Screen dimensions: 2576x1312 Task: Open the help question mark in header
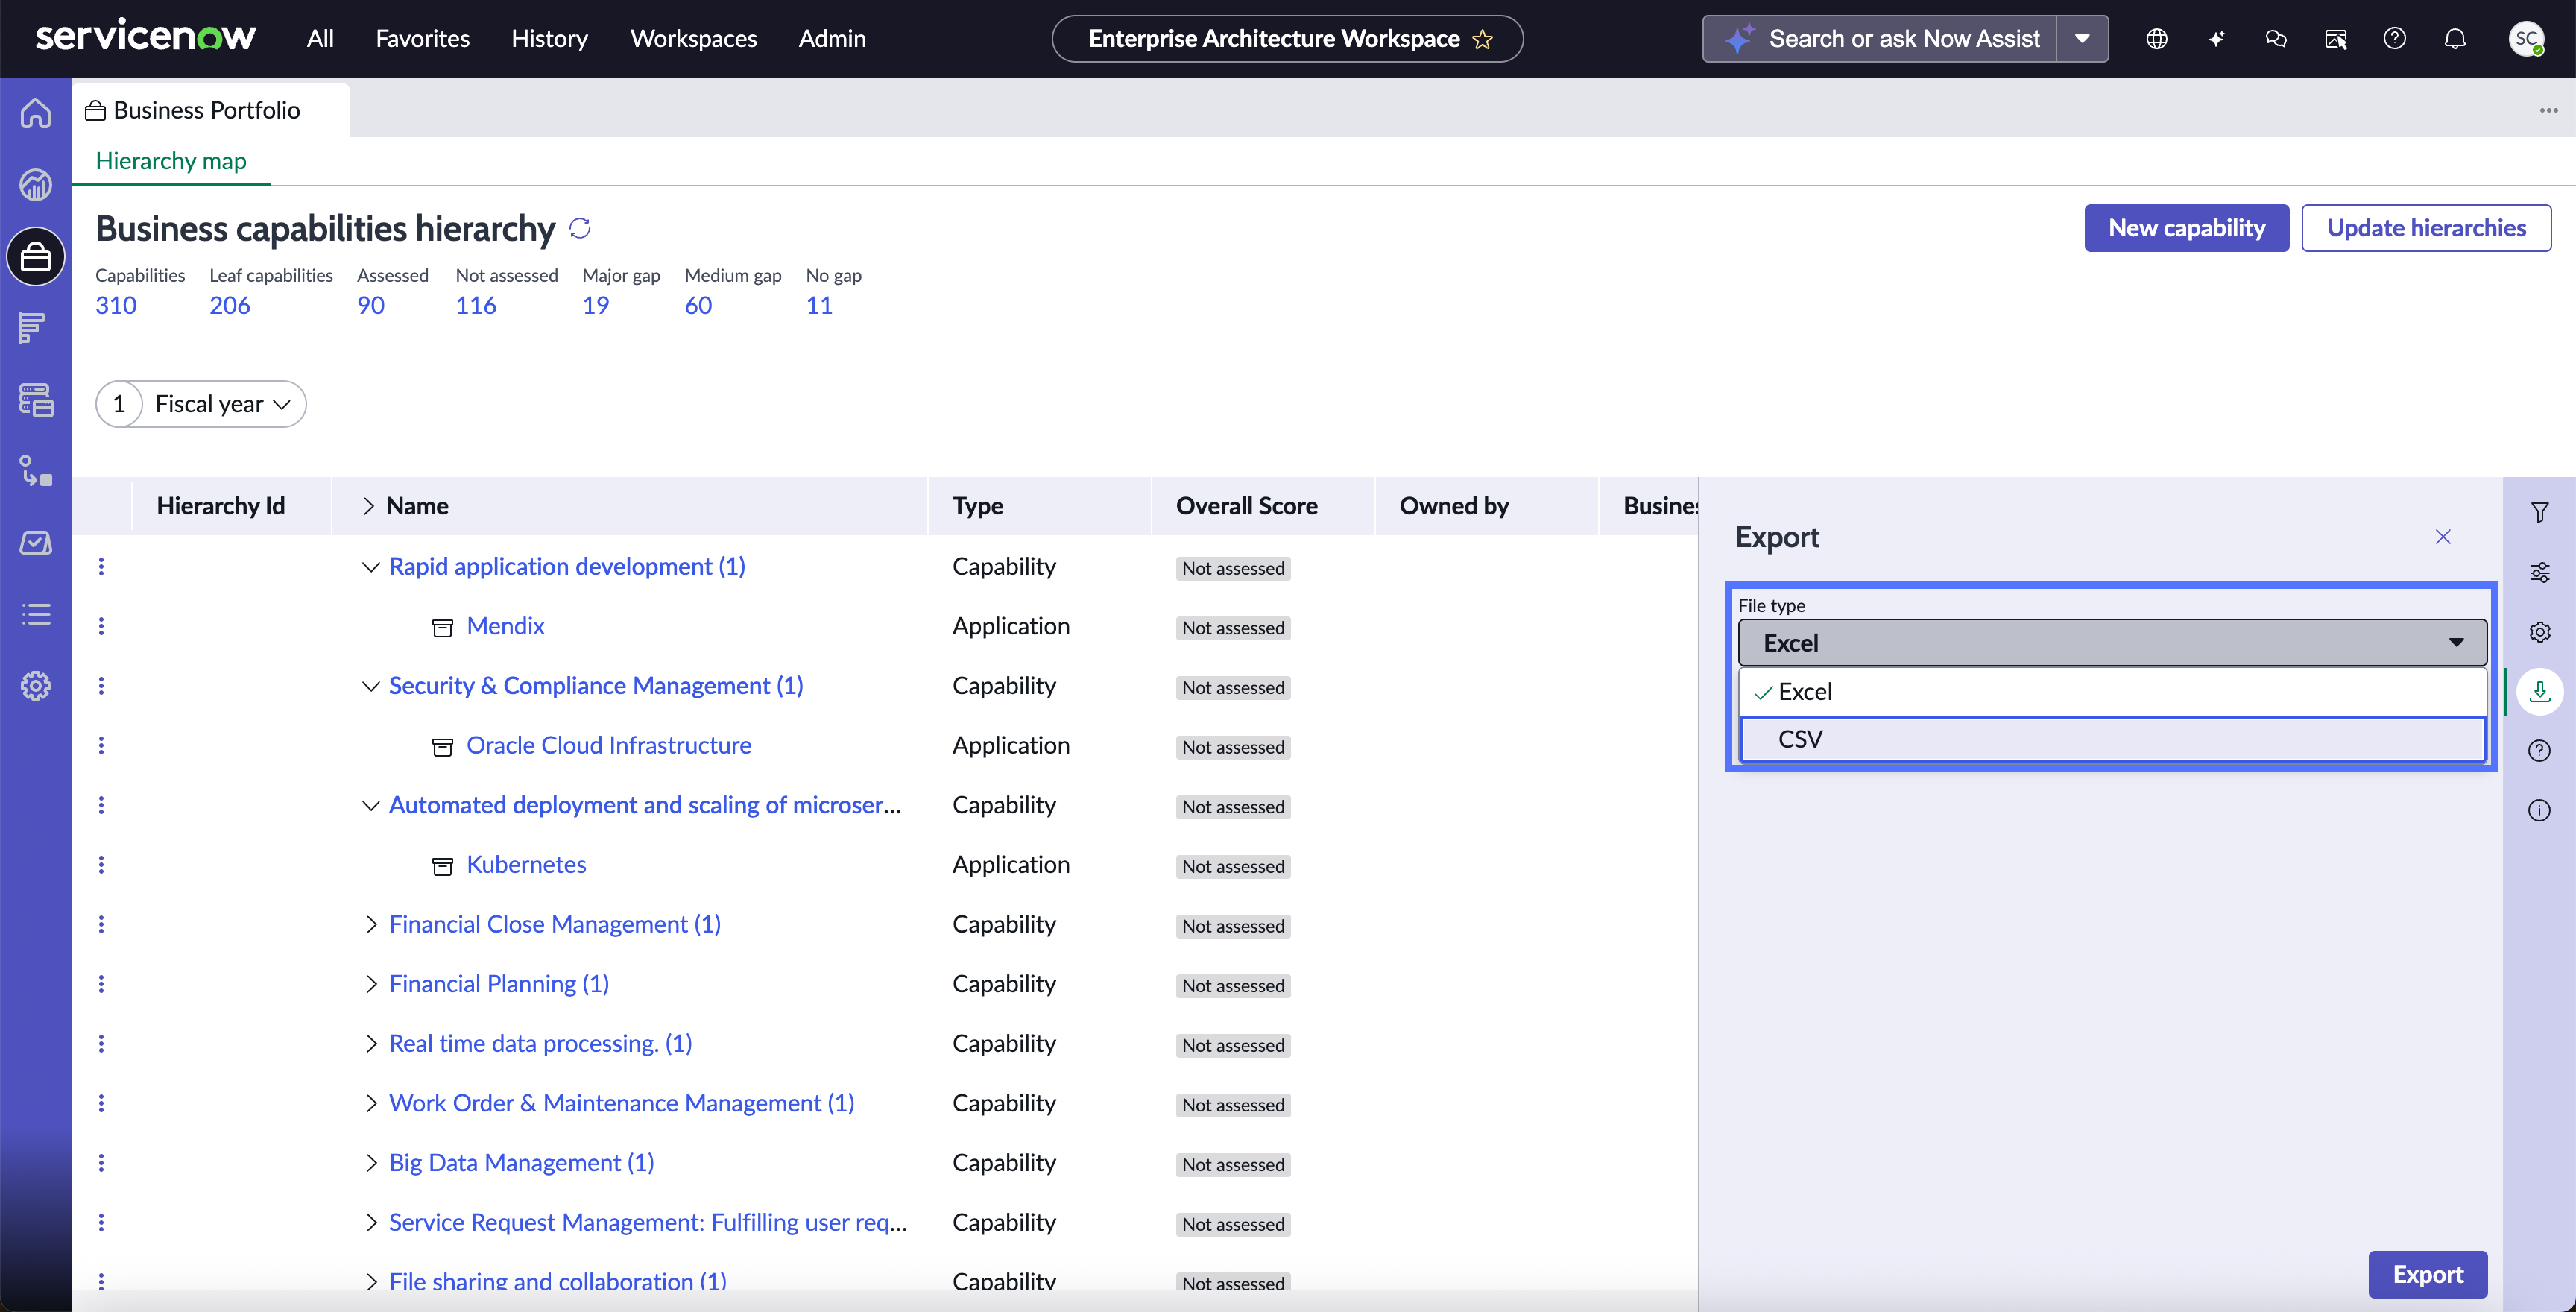(2395, 39)
